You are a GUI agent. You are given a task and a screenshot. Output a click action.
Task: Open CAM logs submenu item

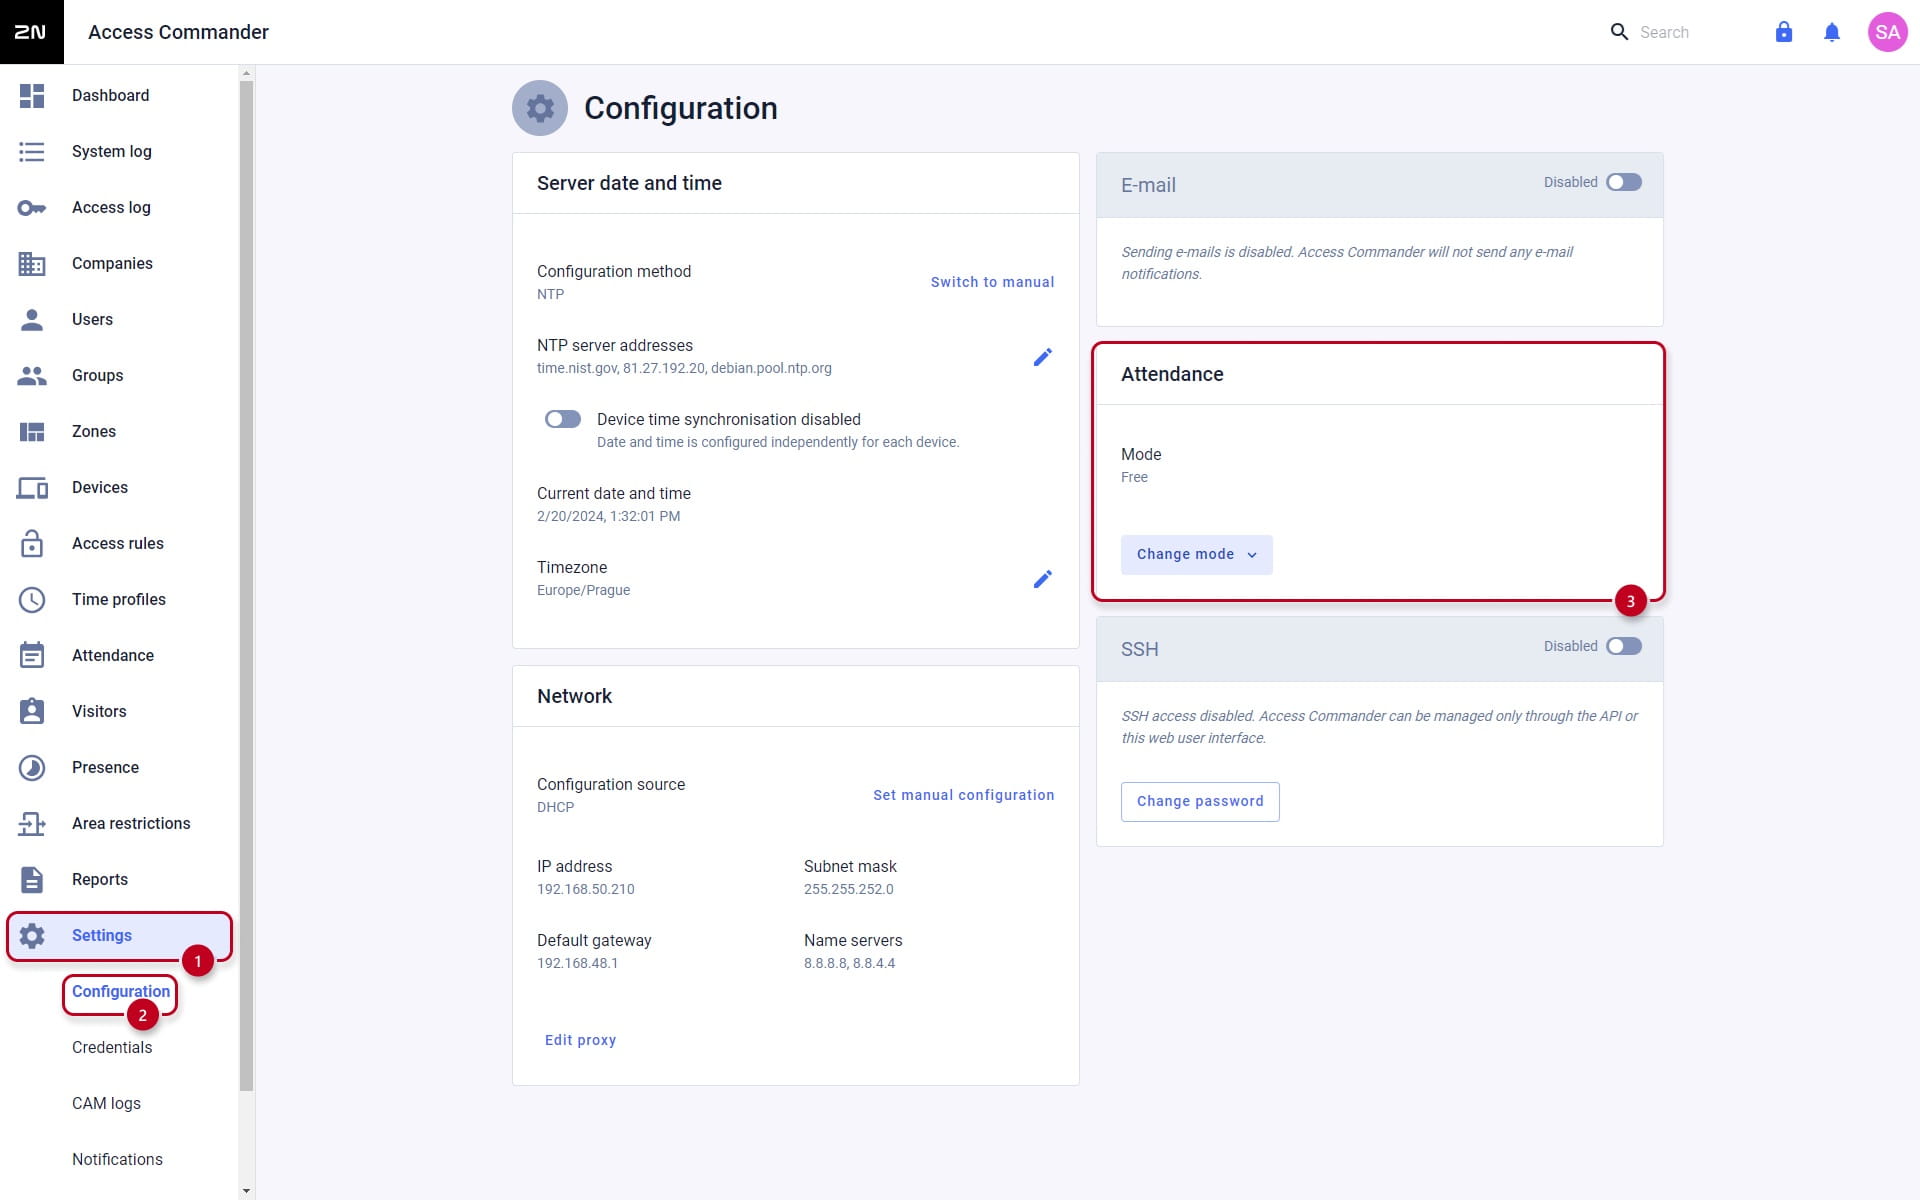pos(106,1104)
